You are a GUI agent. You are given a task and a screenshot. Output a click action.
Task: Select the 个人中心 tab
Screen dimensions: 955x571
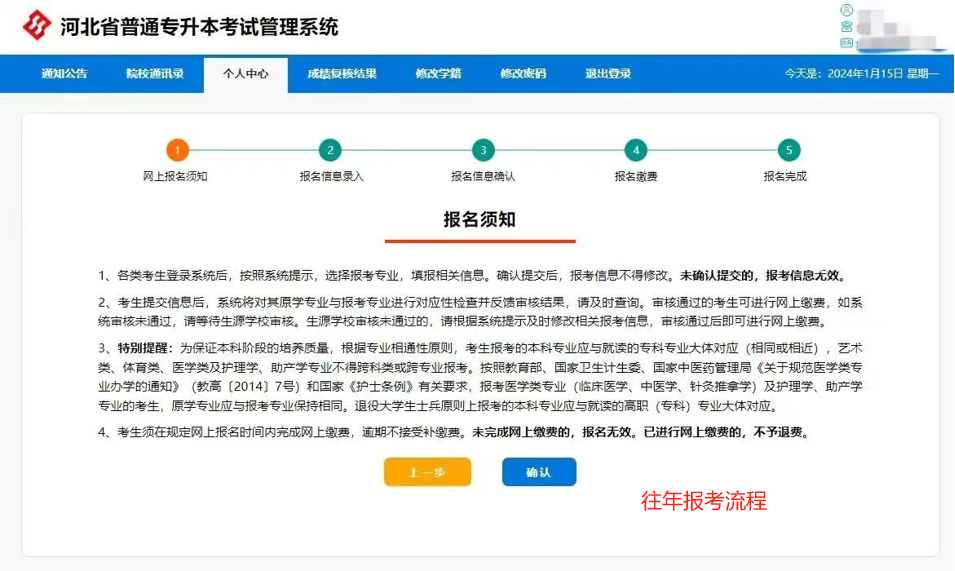[245, 74]
